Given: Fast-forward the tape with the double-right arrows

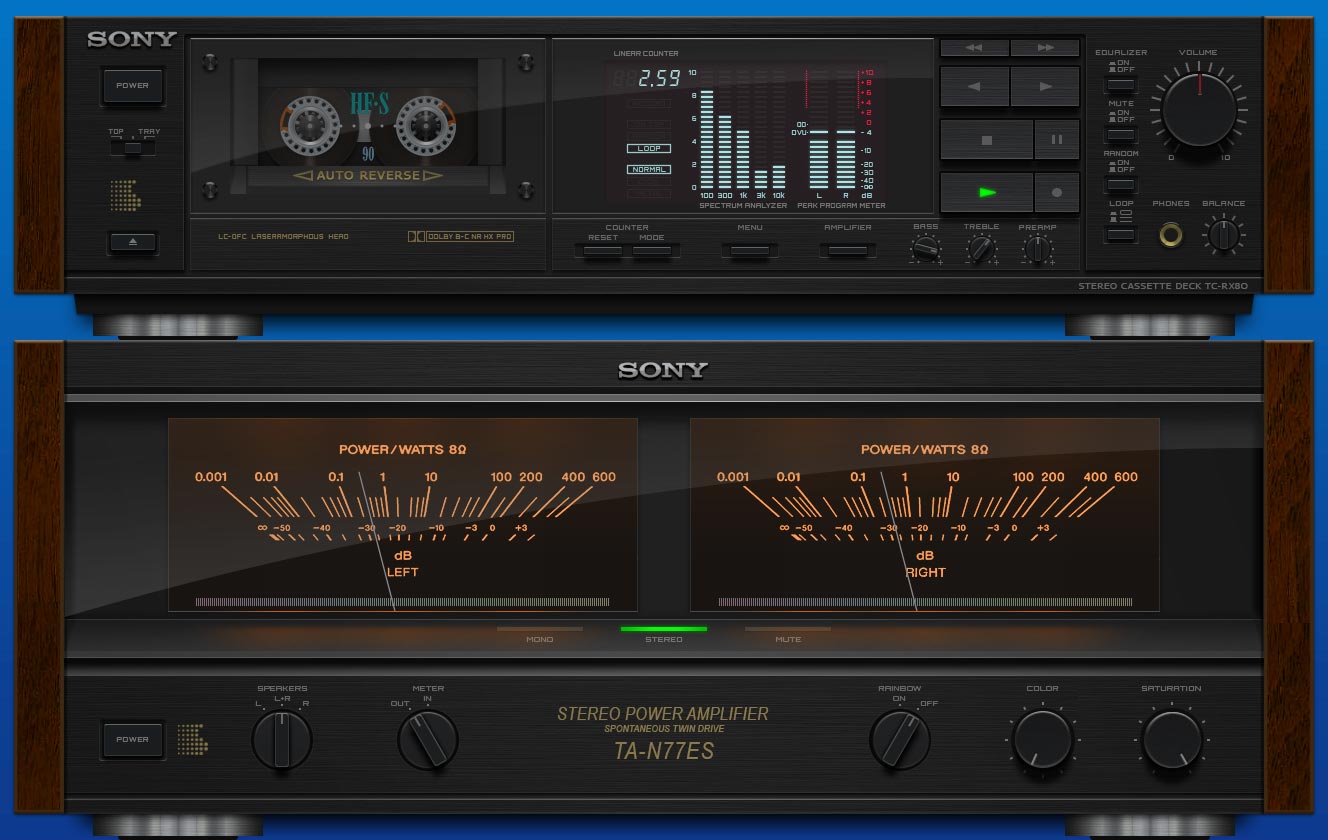Looking at the screenshot, I should 1046,48.
